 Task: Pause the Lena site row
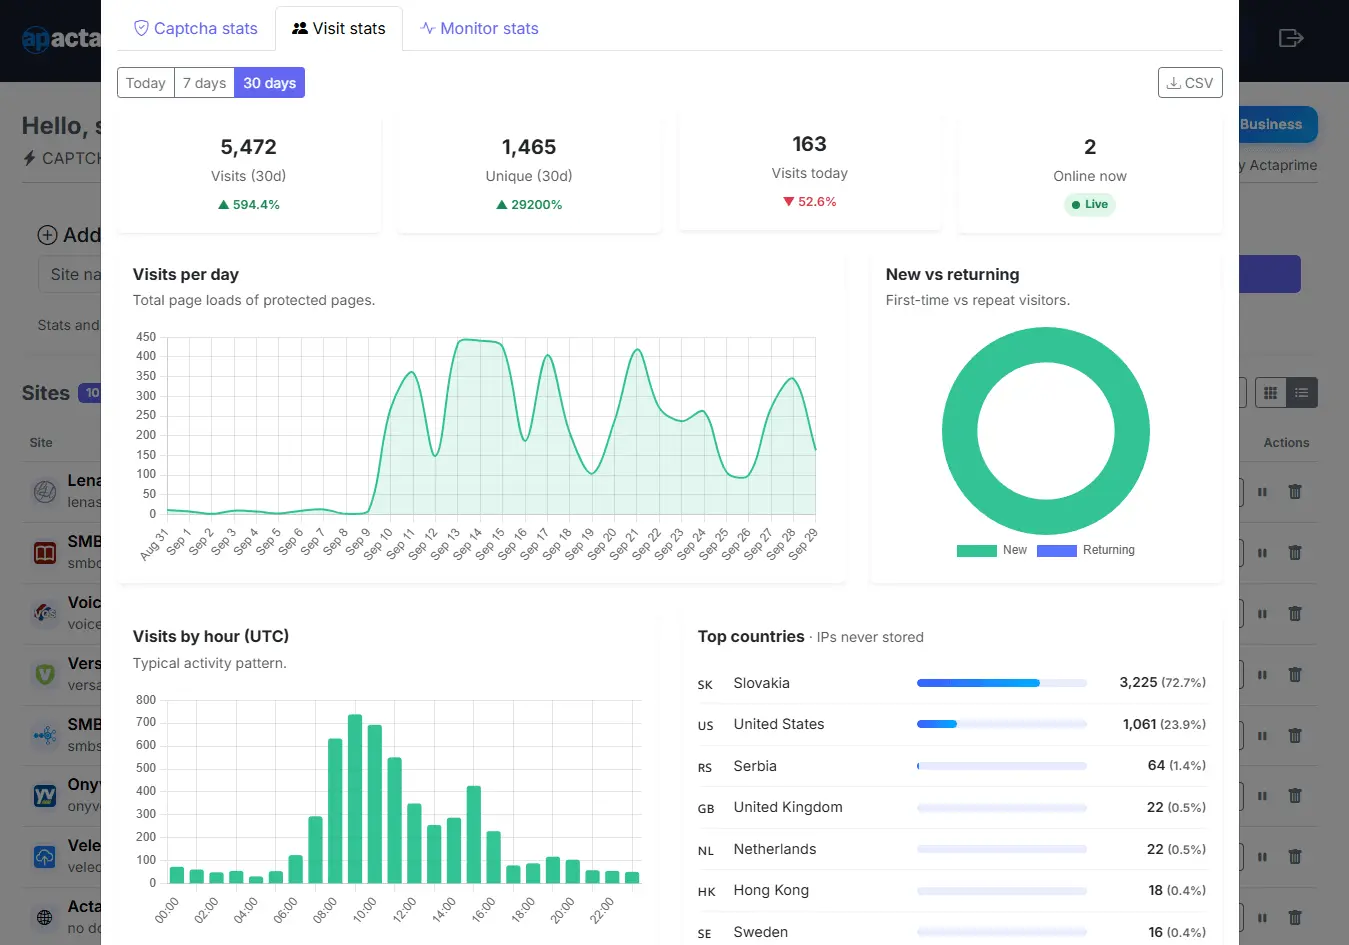click(1262, 492)
